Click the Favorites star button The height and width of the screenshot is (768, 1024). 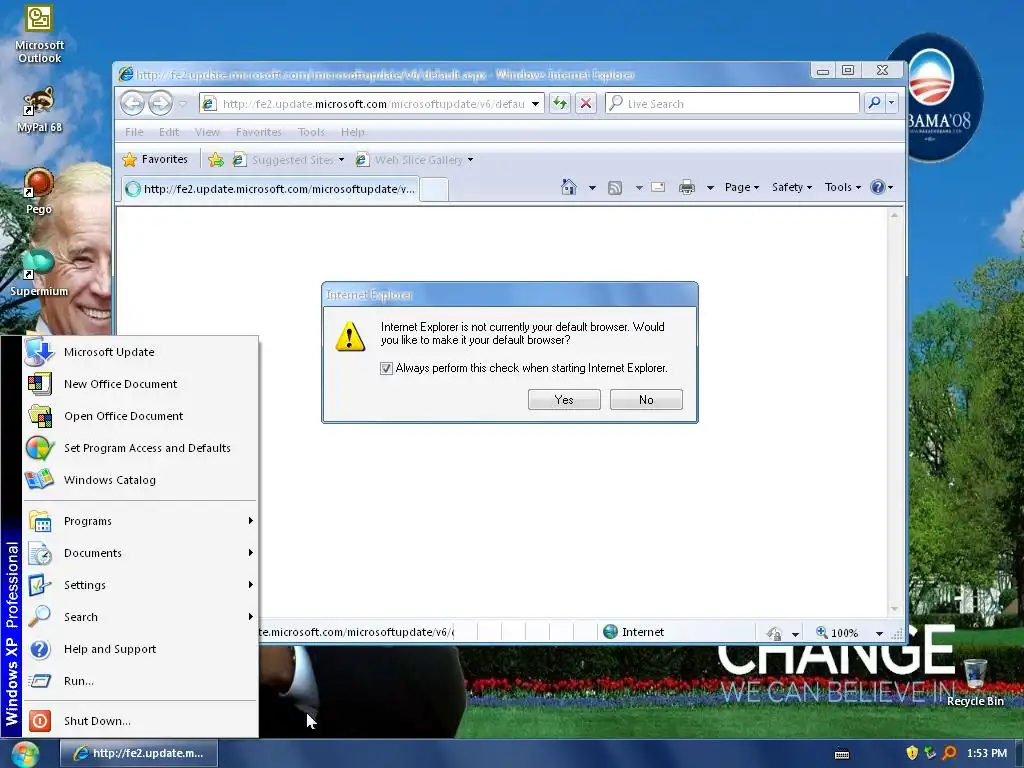(x=155, y=159)
